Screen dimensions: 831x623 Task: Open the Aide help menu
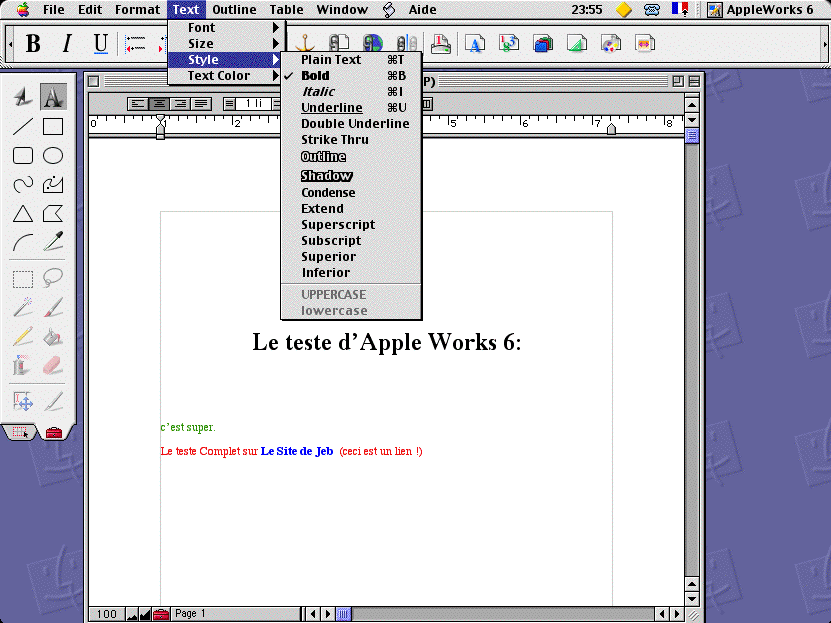tap(422, 10)
